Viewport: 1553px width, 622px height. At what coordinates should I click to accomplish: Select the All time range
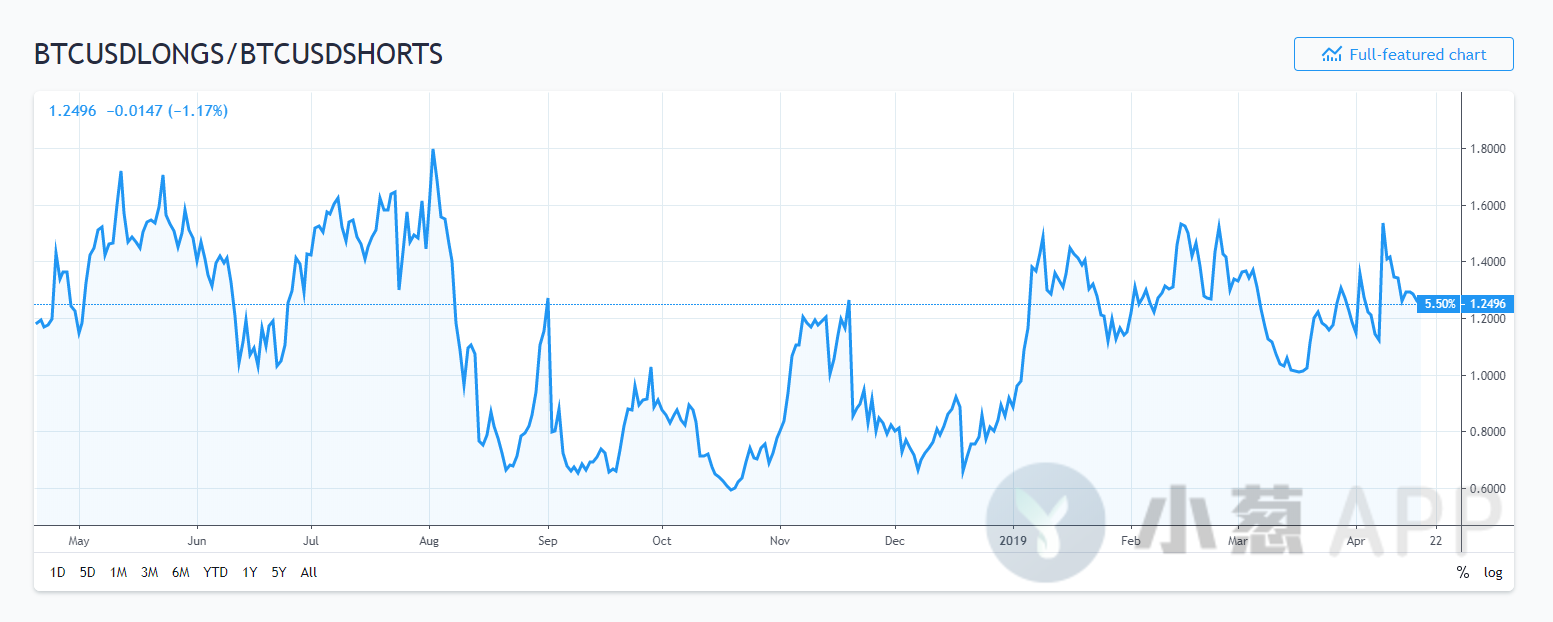[309, 573]
